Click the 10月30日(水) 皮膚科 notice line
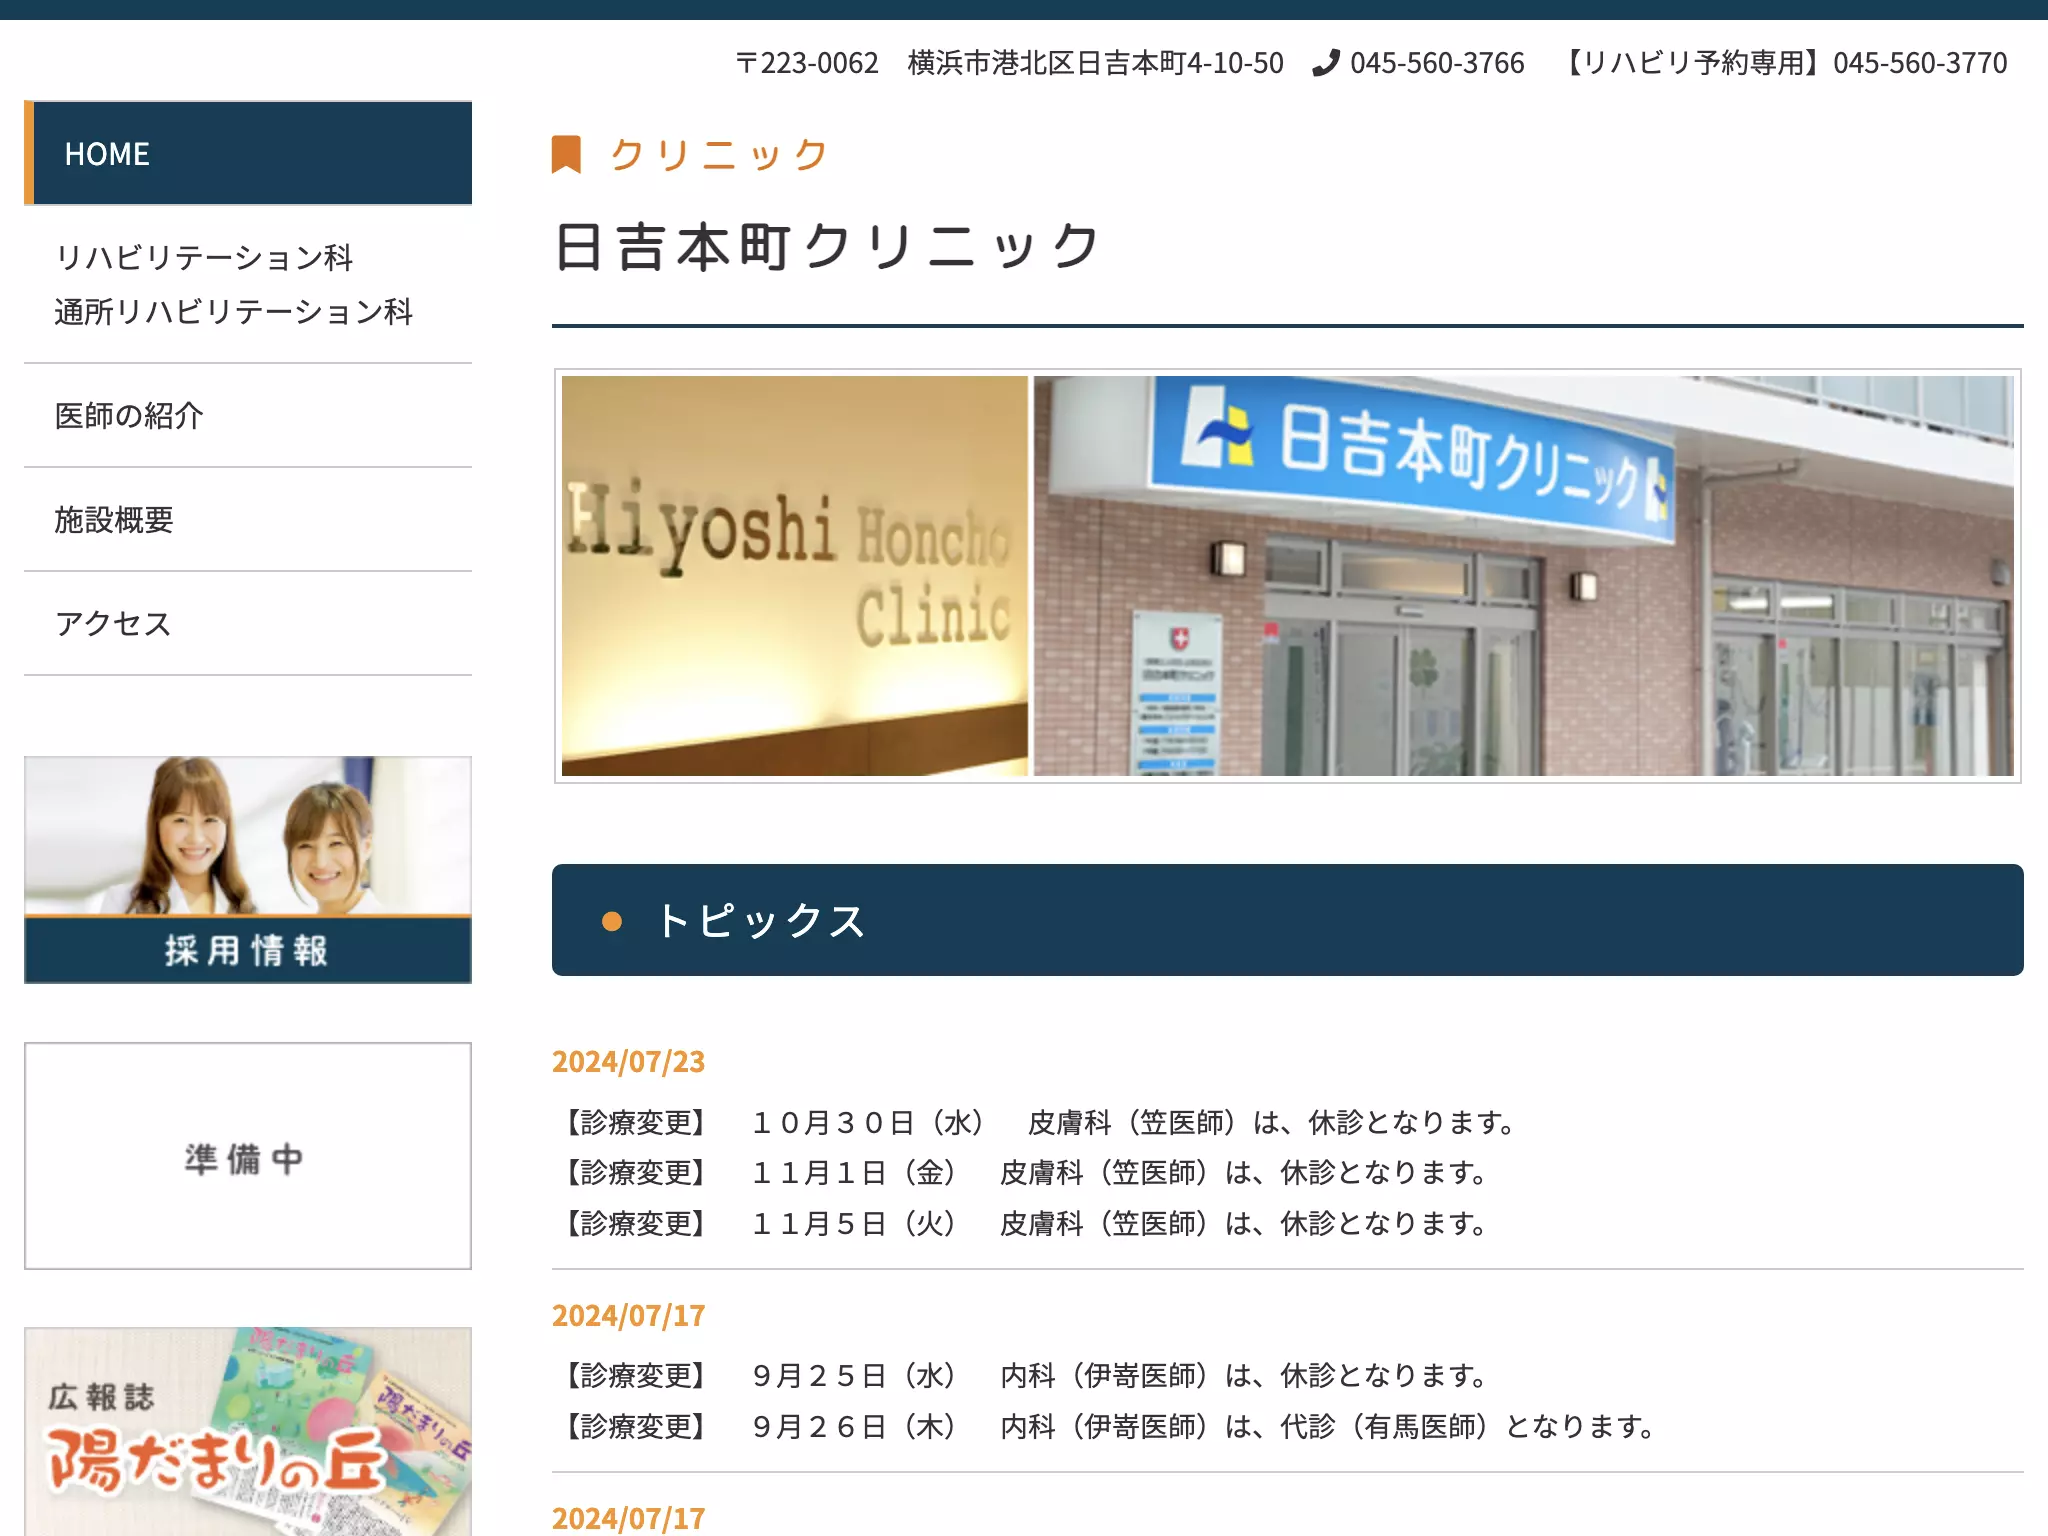The height and width of the screenshot is (1536, 2048). 1037,1122
